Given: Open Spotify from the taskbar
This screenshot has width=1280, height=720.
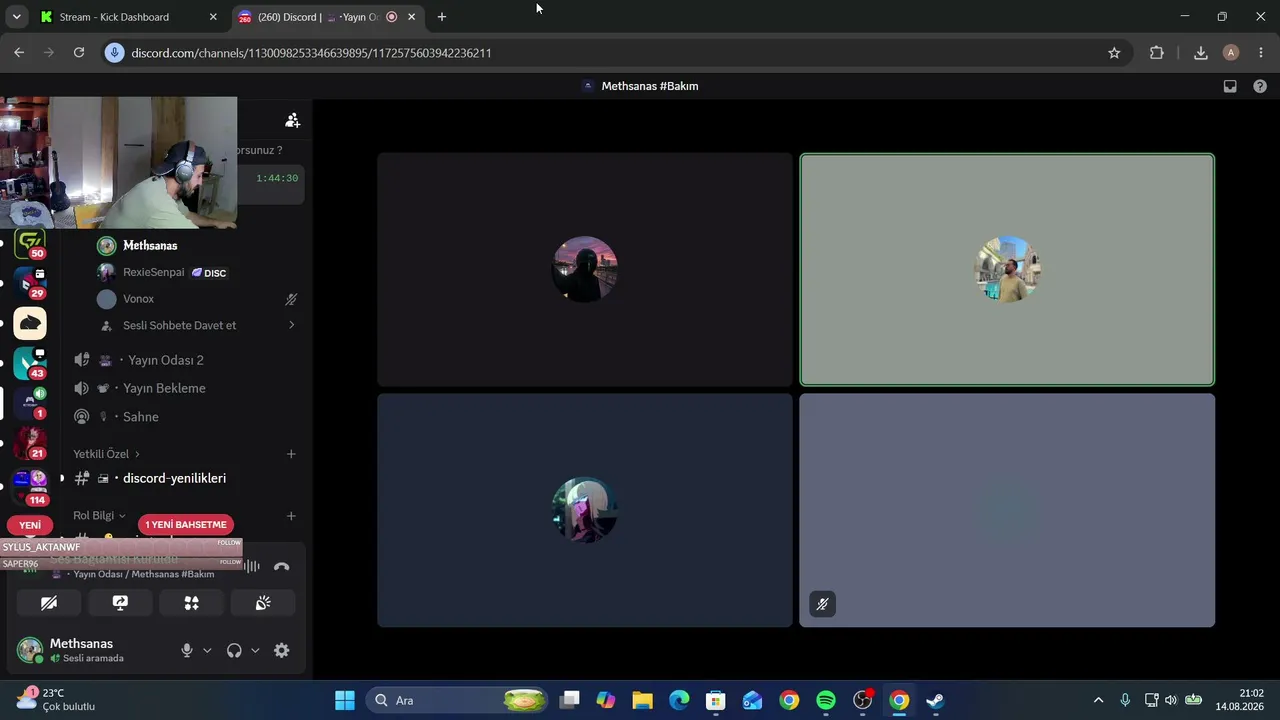Looking at the screenshot, I should coord(826,700).
